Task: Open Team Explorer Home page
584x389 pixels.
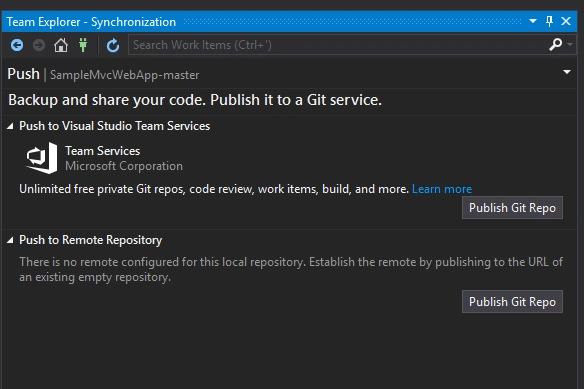Action: coord(61,45)
